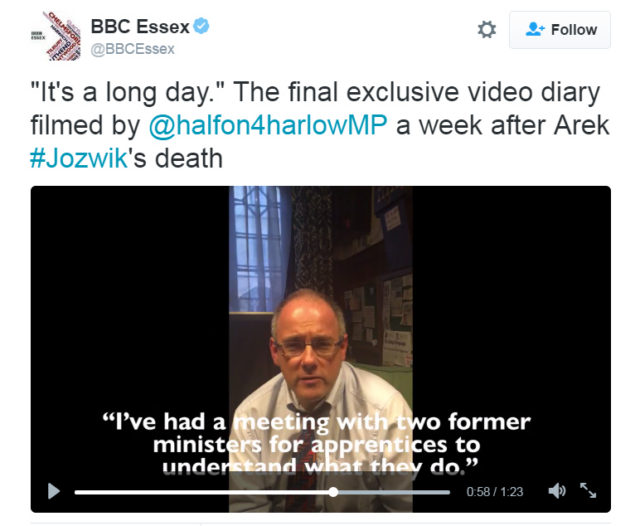Click the video progress slider handle
640x526 pixels.
click(x=333, y=492)
